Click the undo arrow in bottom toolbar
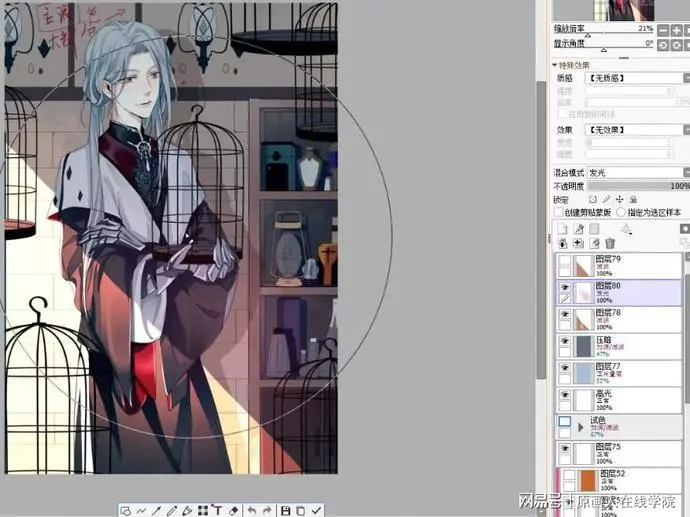Image resolution: width=690 pixels, height=517 pixels. tap(252, 510)
